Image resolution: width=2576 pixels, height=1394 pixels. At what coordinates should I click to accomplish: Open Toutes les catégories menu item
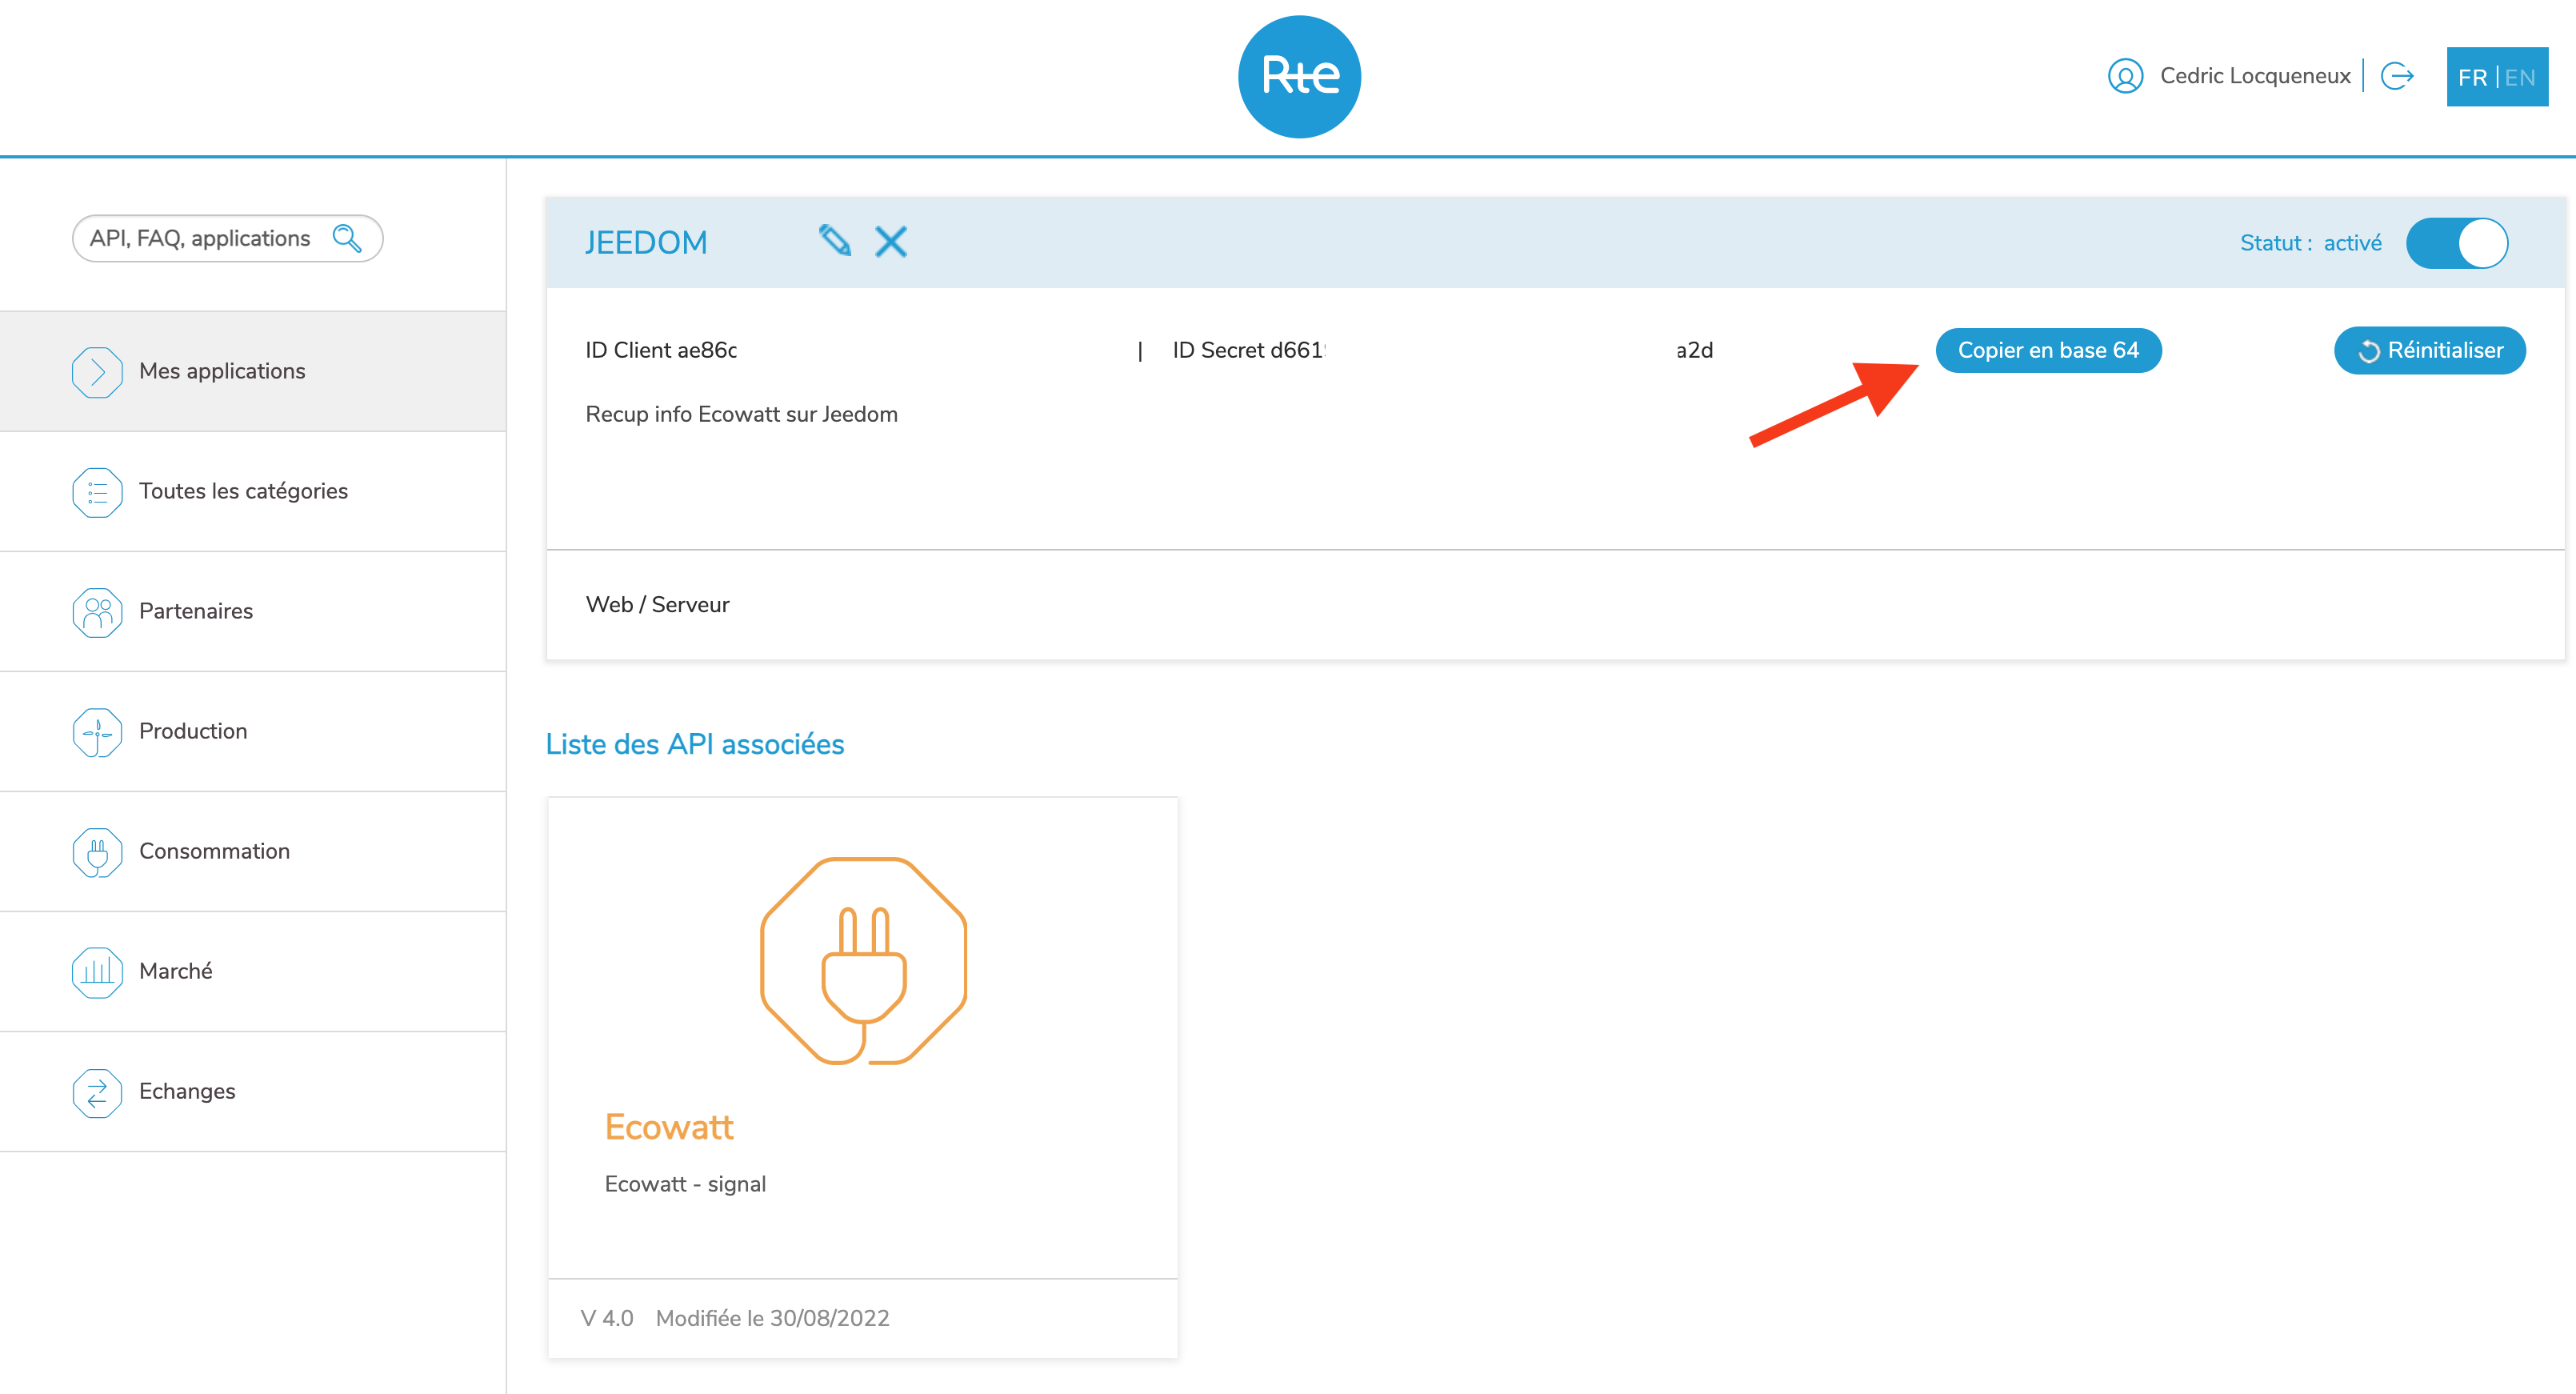(x=253, y=491)
